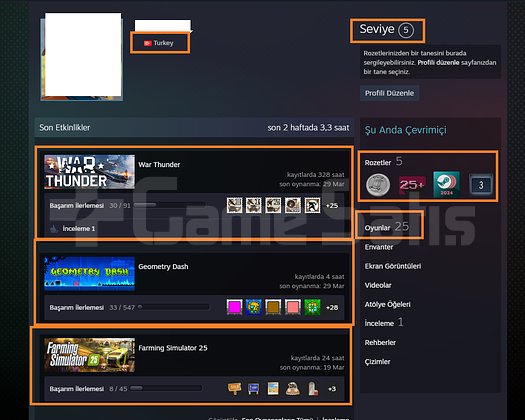Viewport: 525px width, 420px height.
Task: Open the wooden signpost Farming Simulator achievement
Action: coord(234,389)
